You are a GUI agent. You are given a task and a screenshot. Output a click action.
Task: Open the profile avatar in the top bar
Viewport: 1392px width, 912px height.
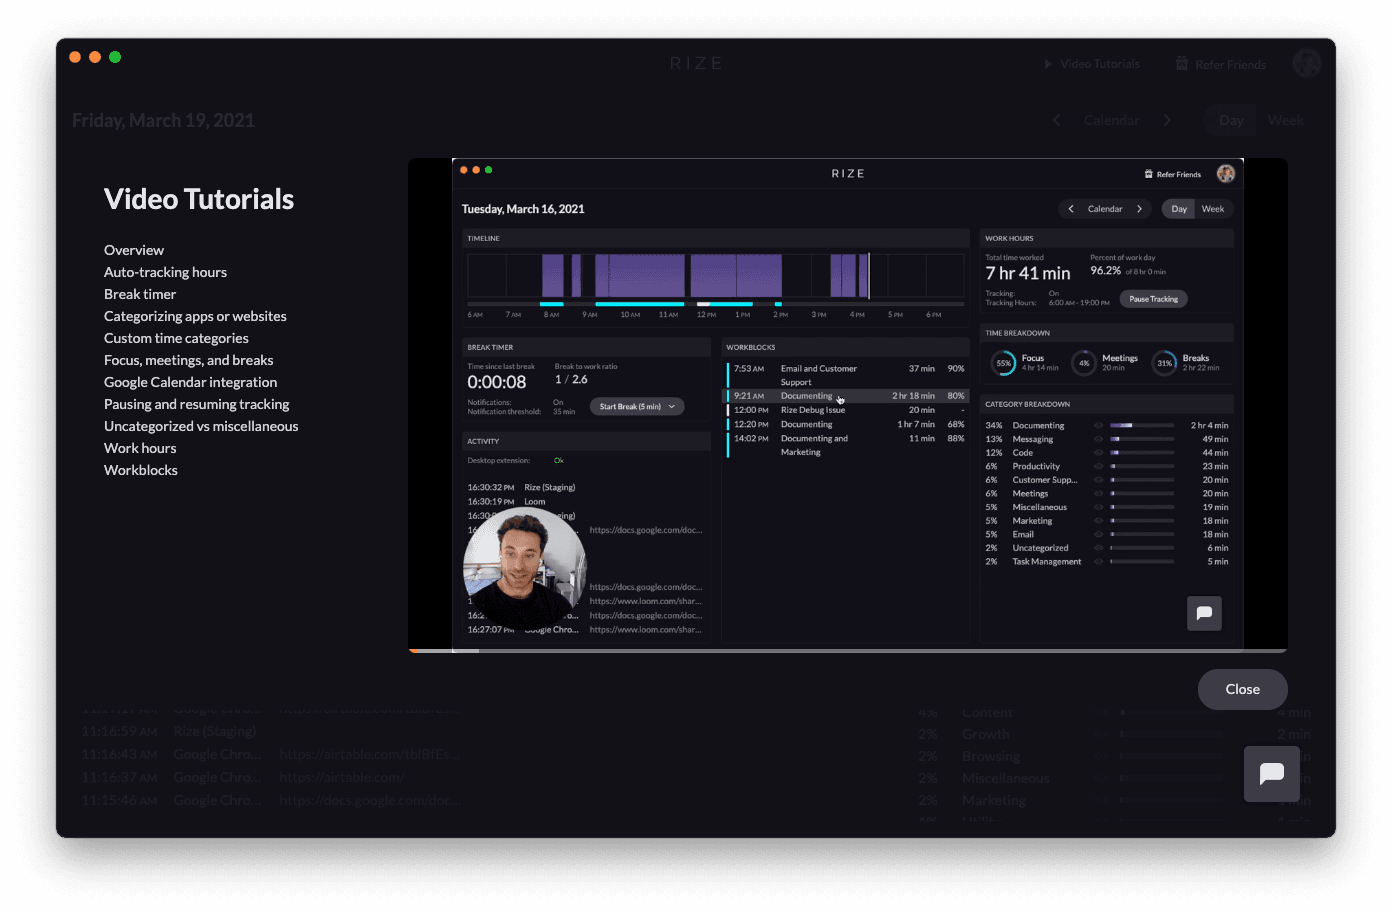(x=1307, y=62)
